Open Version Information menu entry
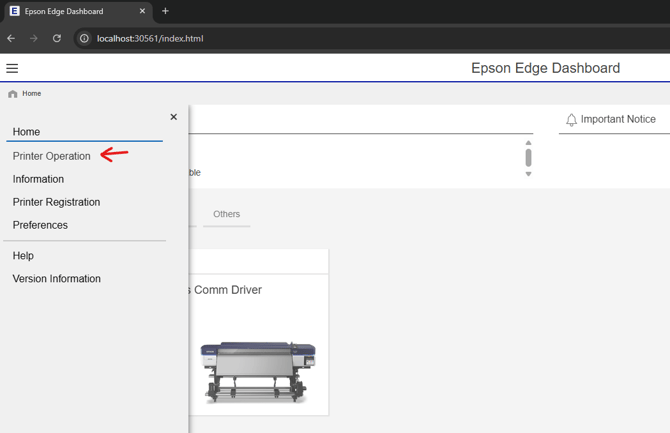Viewport: 670px width, 433px height. [56, 279]
